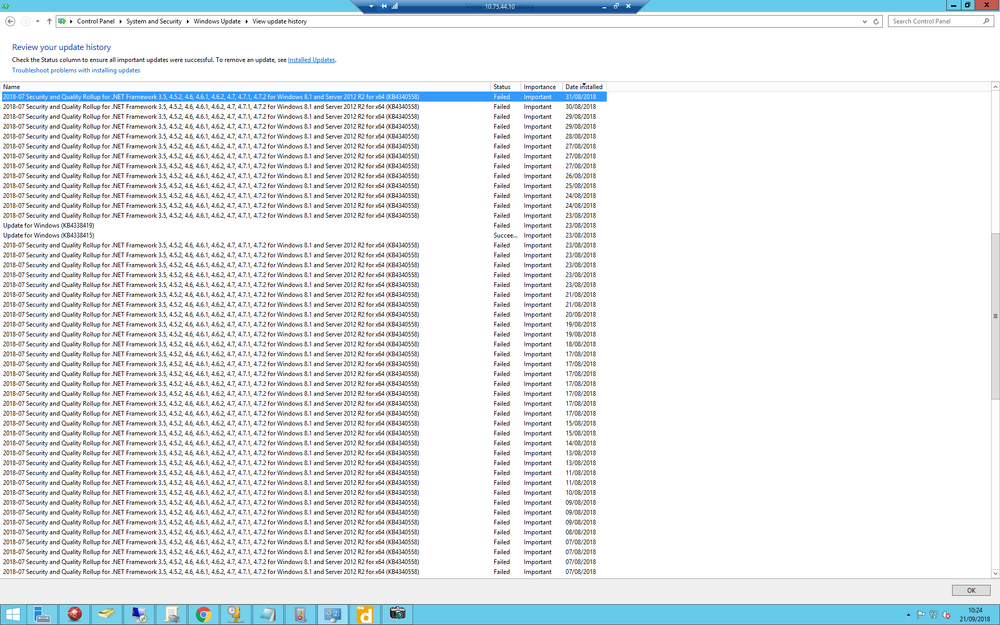Click the signal strength icon on connection bar
This screenshot has height=625, width=1000.
(x=395, y=6)
